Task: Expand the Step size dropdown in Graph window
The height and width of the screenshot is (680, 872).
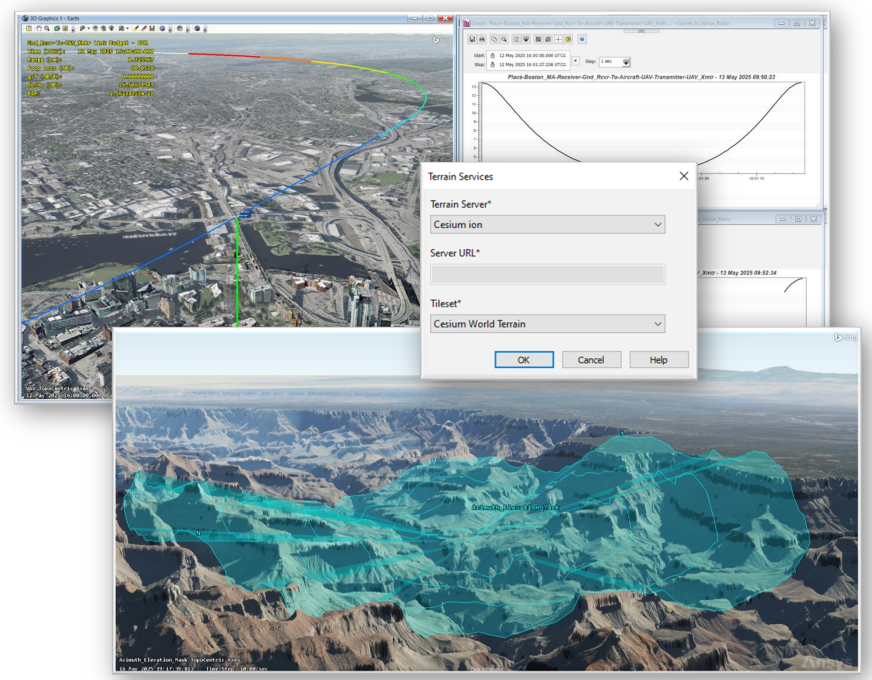Action: click(626, 62)
